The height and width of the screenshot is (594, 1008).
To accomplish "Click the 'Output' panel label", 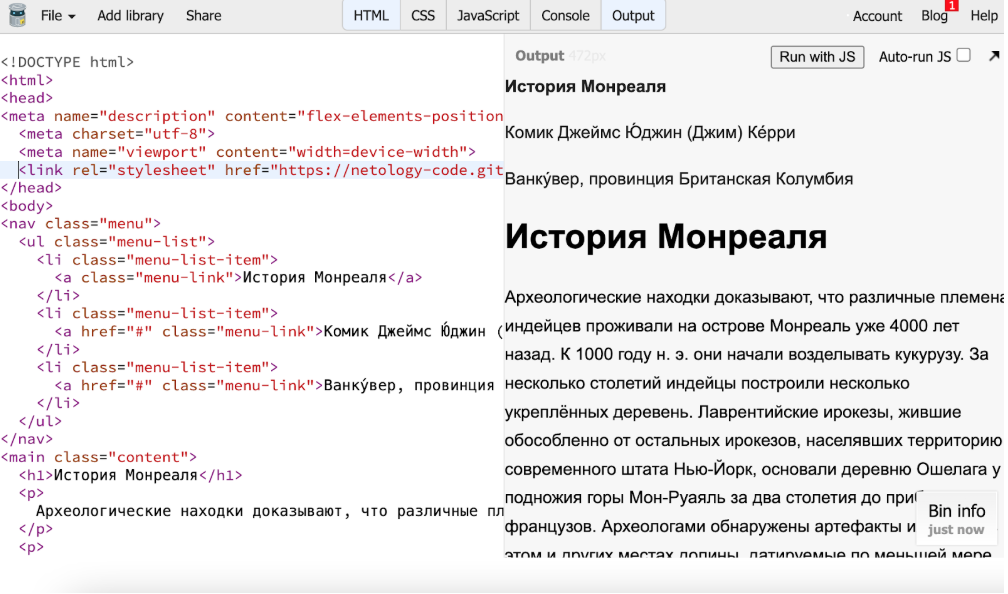I will 539,56.
